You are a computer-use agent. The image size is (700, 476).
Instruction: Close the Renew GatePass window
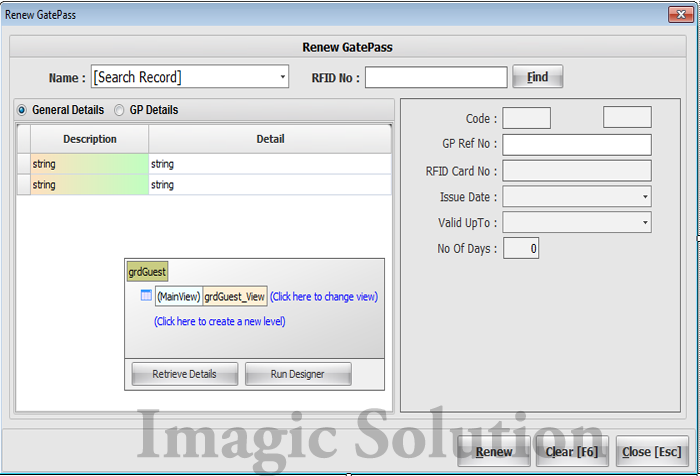(680, 14)
